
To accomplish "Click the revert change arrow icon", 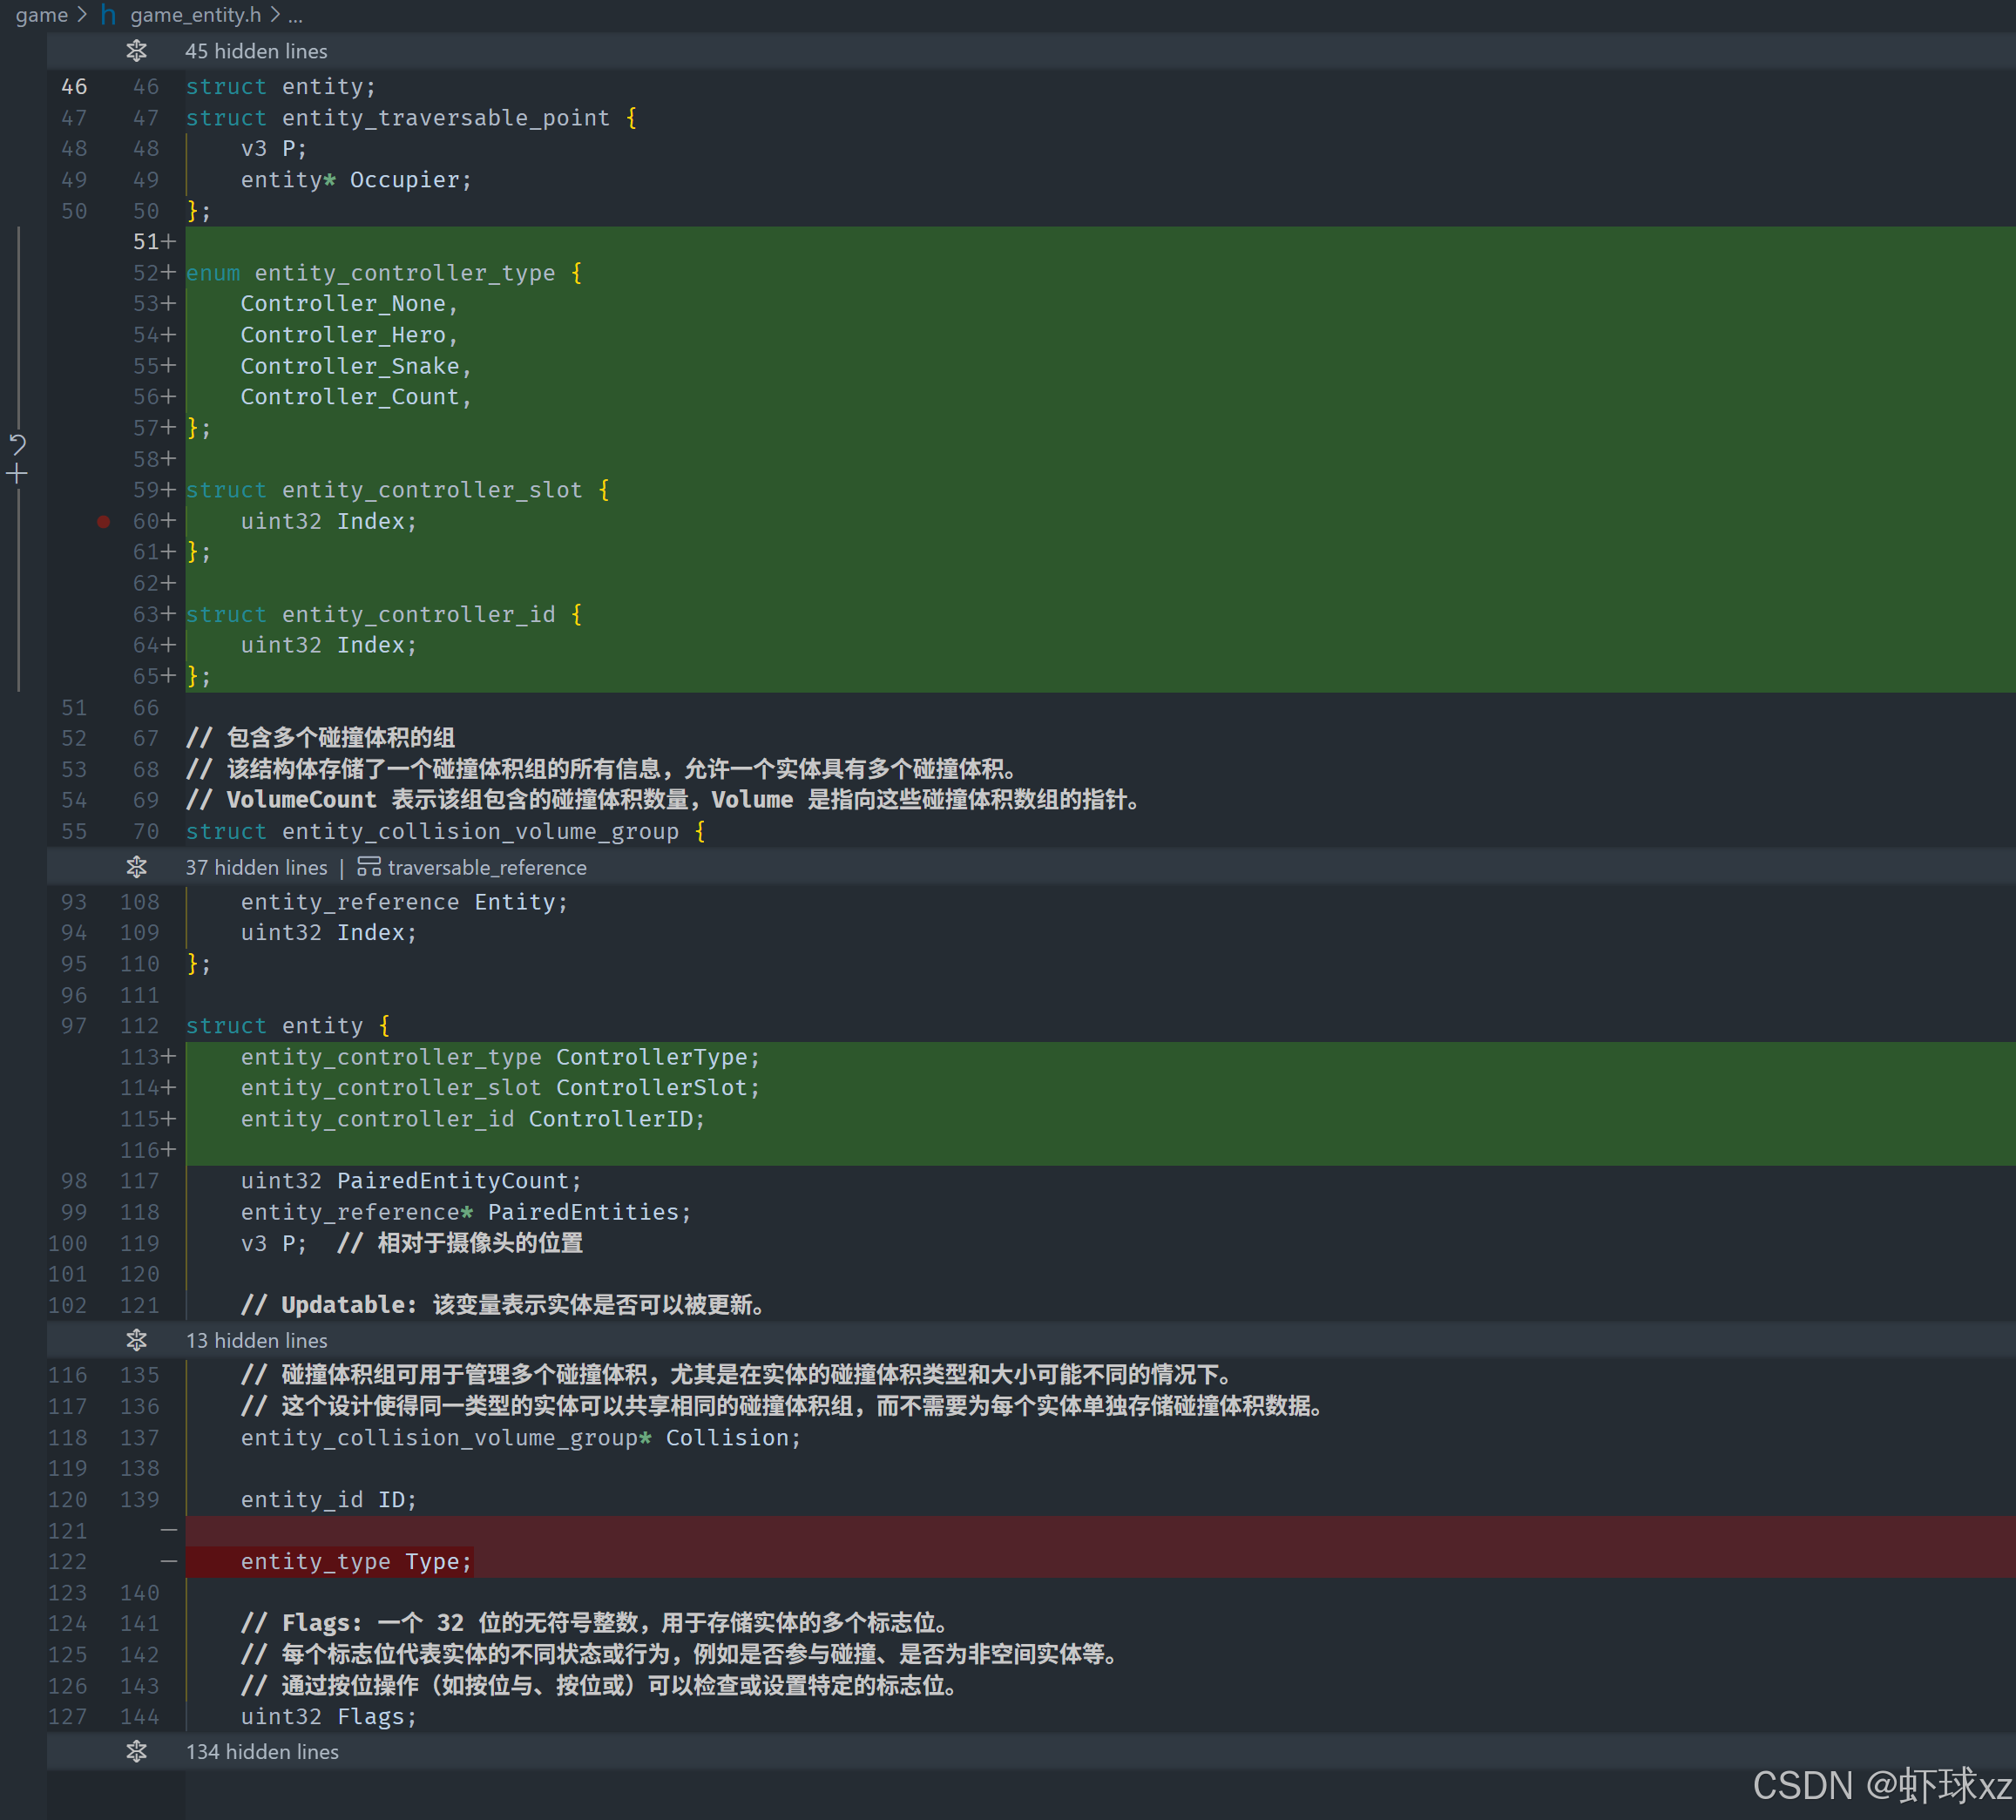I will coord(17,444).
